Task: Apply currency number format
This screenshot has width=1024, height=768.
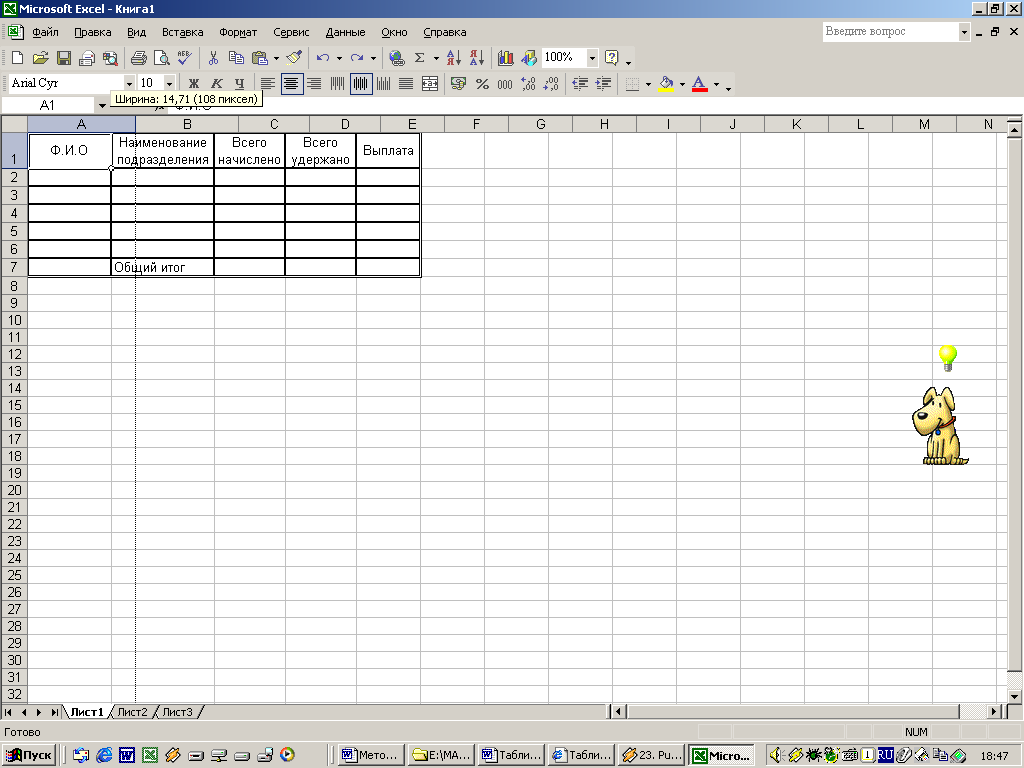Action: [458, 84]
